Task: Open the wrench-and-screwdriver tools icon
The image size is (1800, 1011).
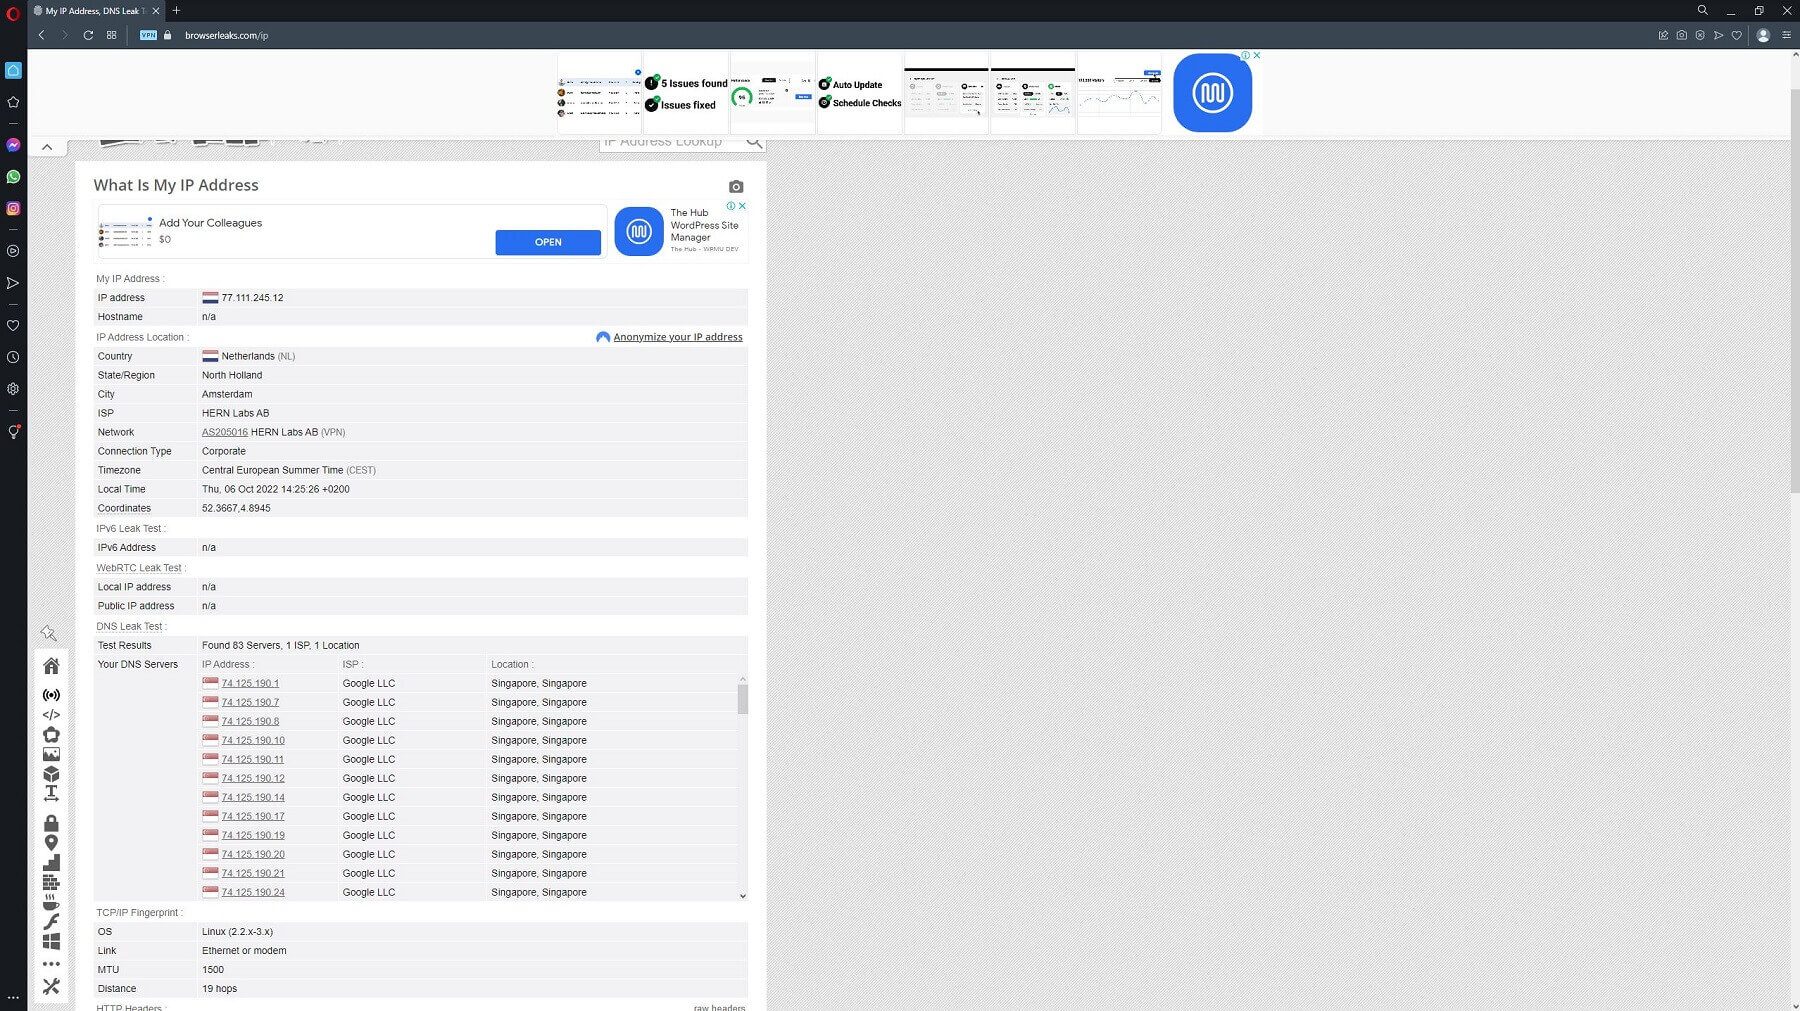Action: (x=51, y=987)
